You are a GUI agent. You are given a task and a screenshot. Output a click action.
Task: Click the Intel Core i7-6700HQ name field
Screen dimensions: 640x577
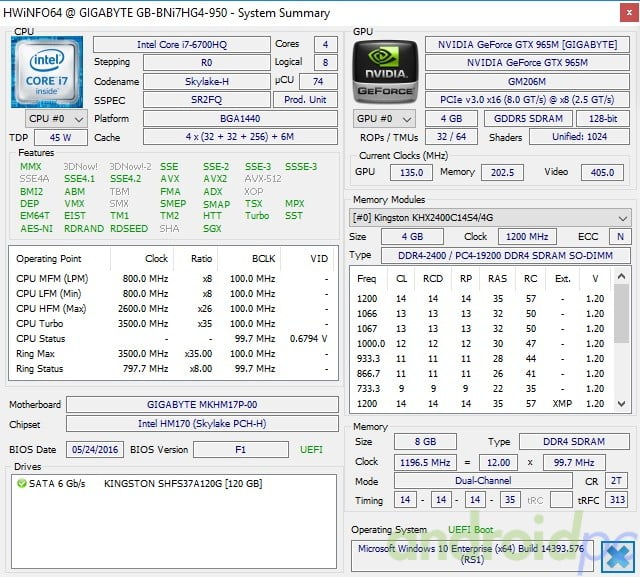[x=182, y=44]
